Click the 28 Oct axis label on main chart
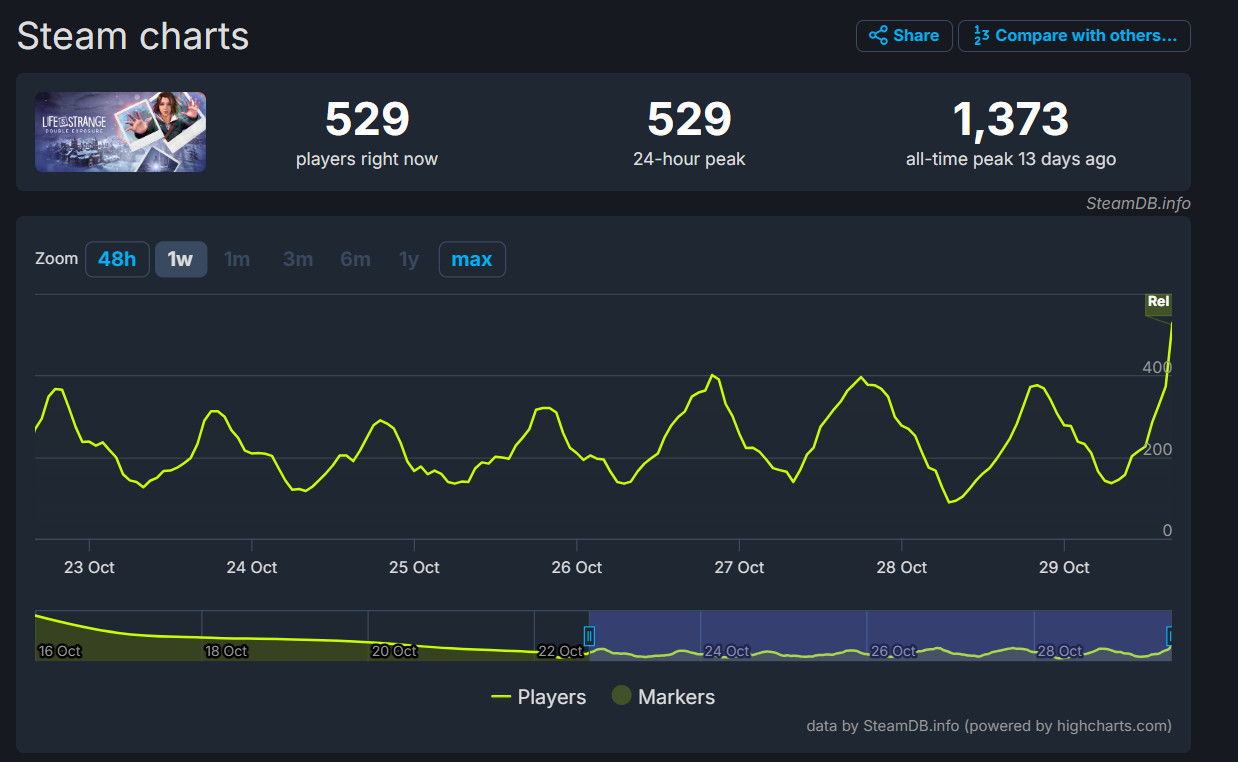Viewport: 1238px width, 762px height. pos(902,567)
